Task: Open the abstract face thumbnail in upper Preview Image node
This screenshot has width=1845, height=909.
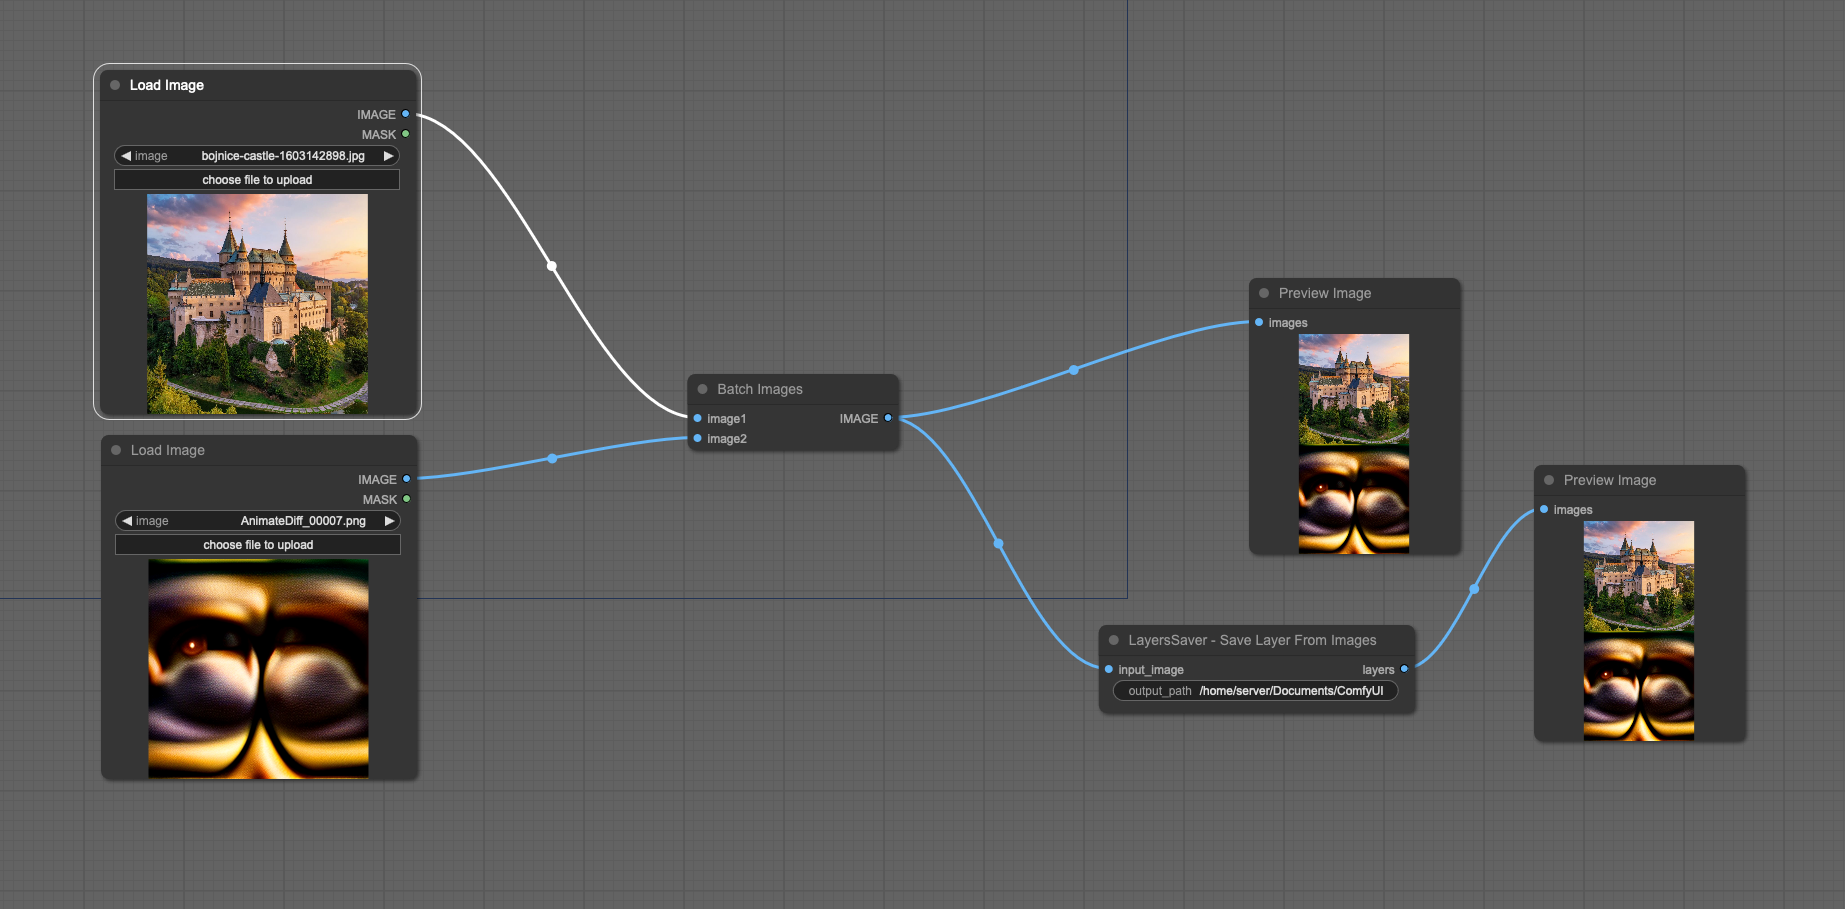Action: [x=1354, y=499]
